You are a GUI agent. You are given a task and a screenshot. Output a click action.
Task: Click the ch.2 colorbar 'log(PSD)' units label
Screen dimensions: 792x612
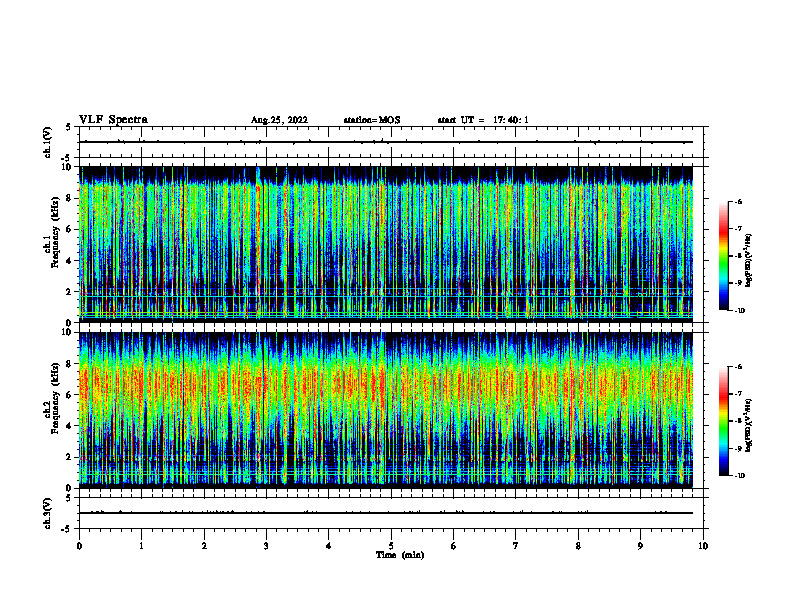pos(749,425)
